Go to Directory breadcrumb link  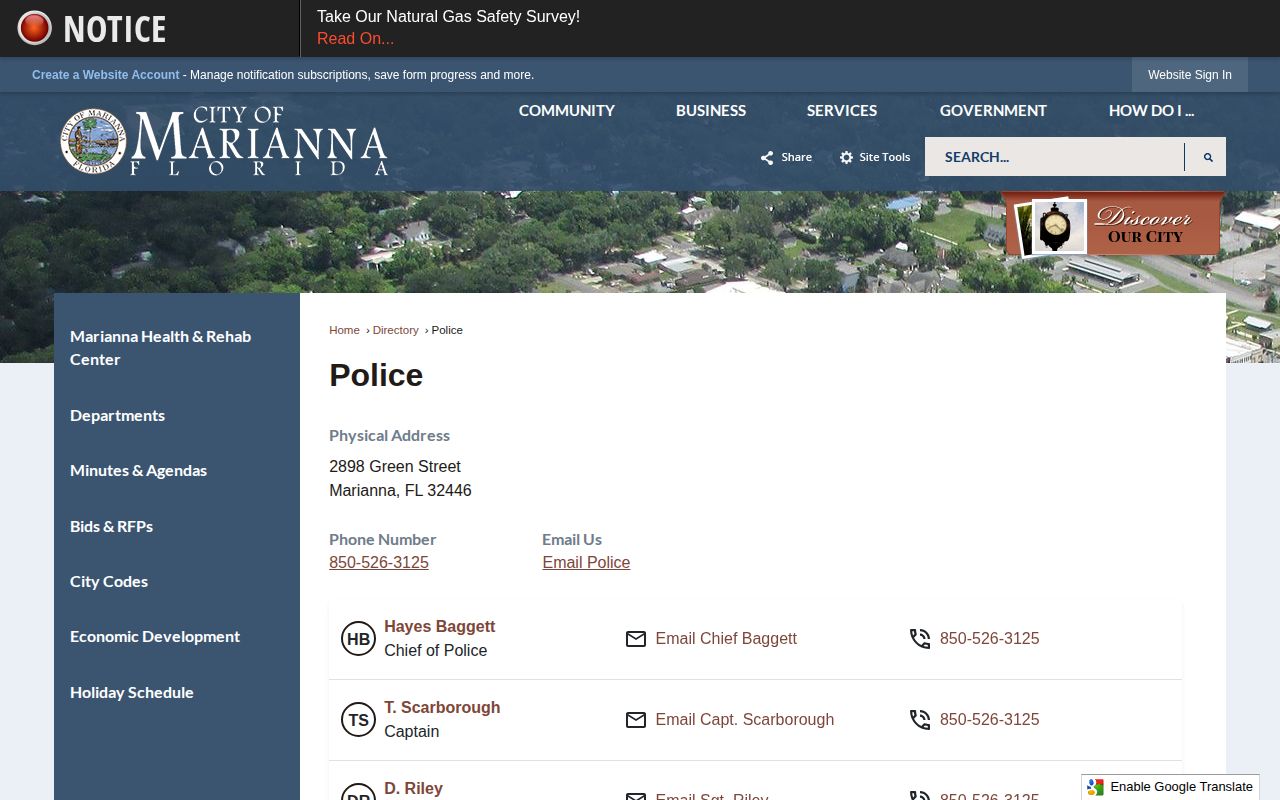pos(396,330)
